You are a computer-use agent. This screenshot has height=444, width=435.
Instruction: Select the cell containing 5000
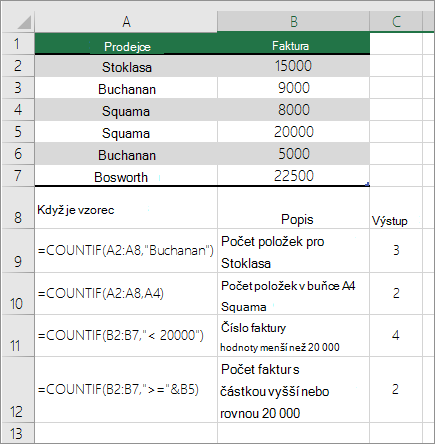coord(293,154)
